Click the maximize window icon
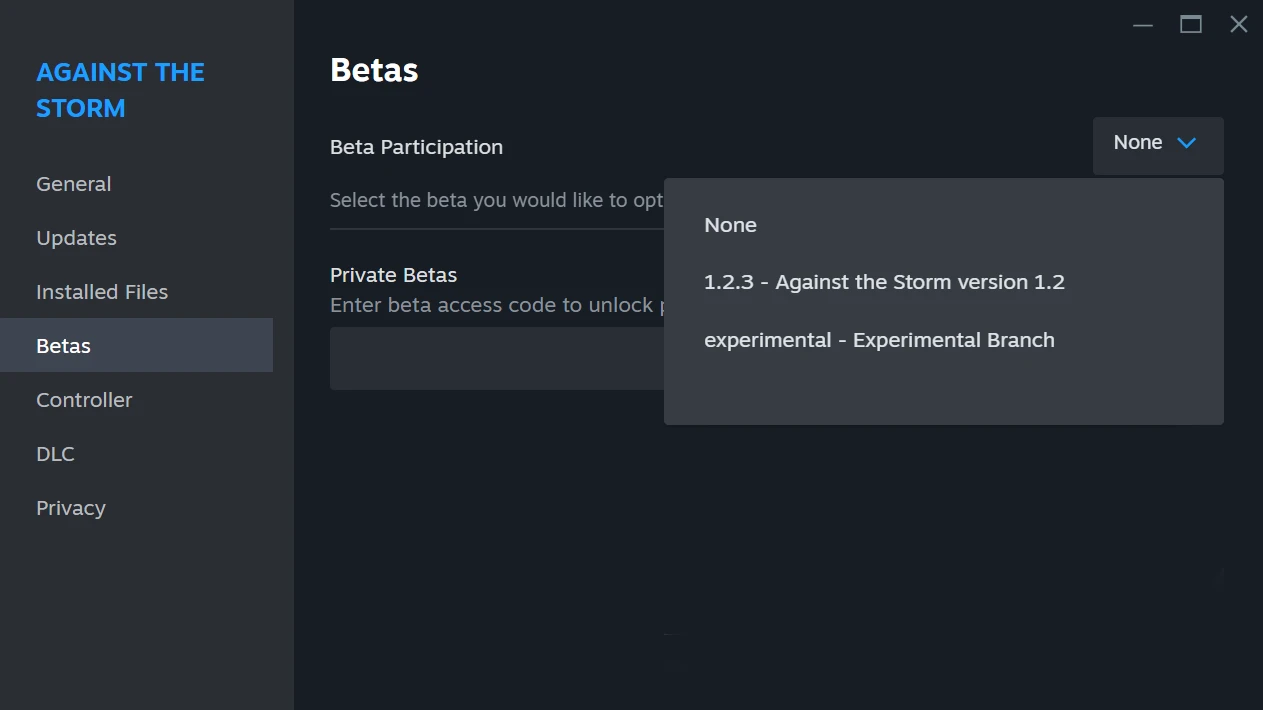The width and height of the screenshot is (1263, 710). (1191, 25)
